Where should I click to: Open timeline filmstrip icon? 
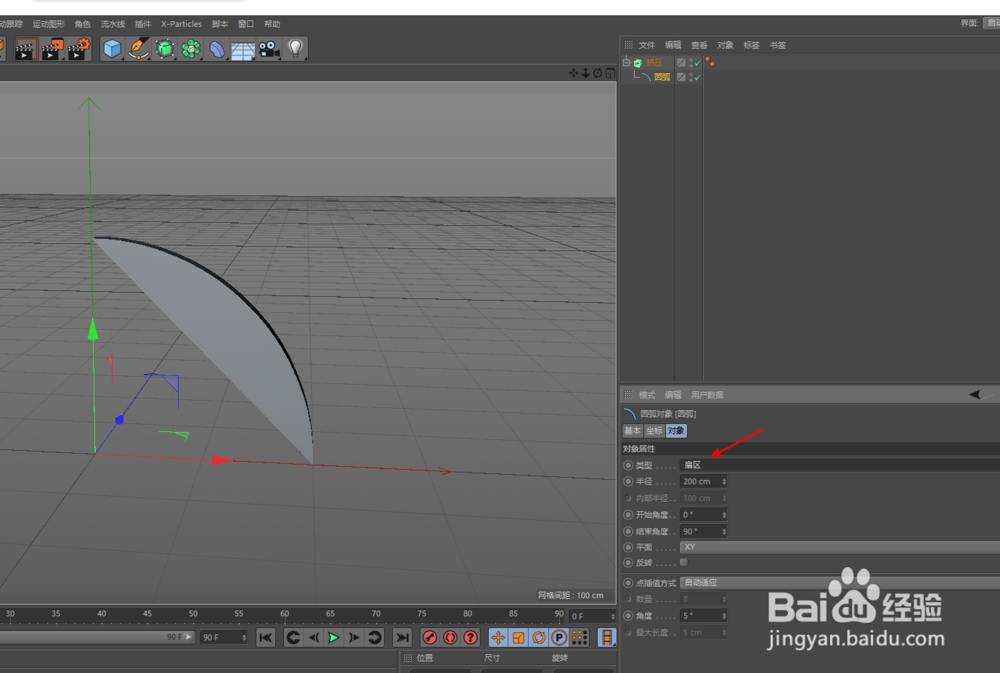click(x=607, y=637)
